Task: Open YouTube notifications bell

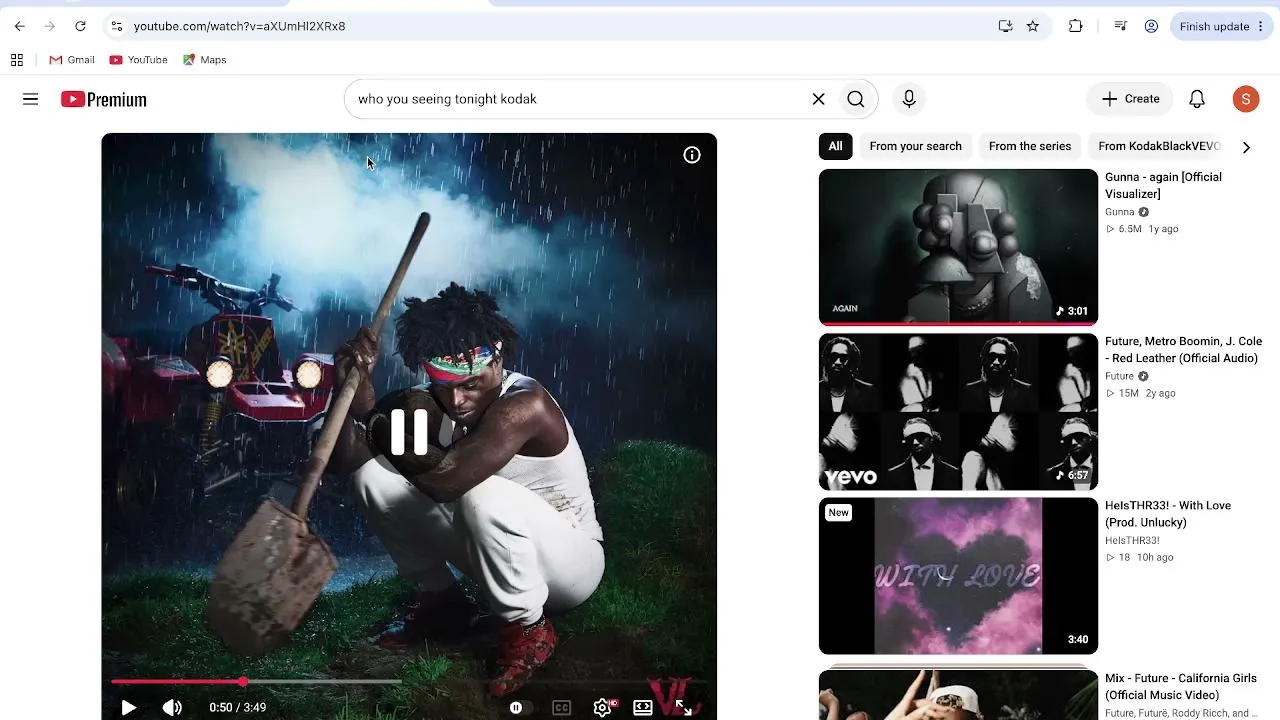Action: (x=1197, y=99)
